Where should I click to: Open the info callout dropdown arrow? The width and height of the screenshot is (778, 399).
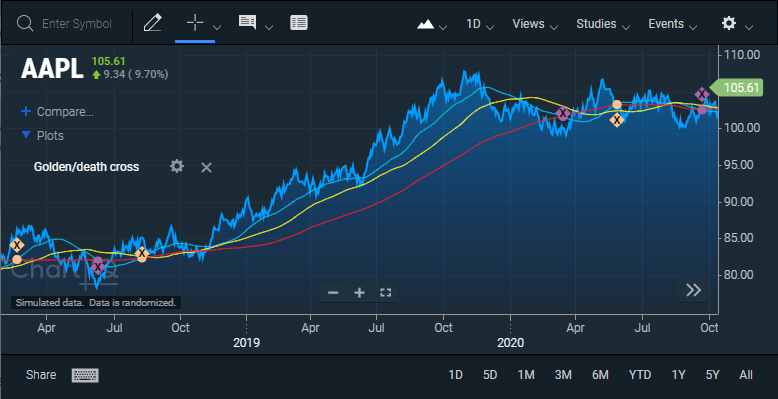tap(269, 27)
